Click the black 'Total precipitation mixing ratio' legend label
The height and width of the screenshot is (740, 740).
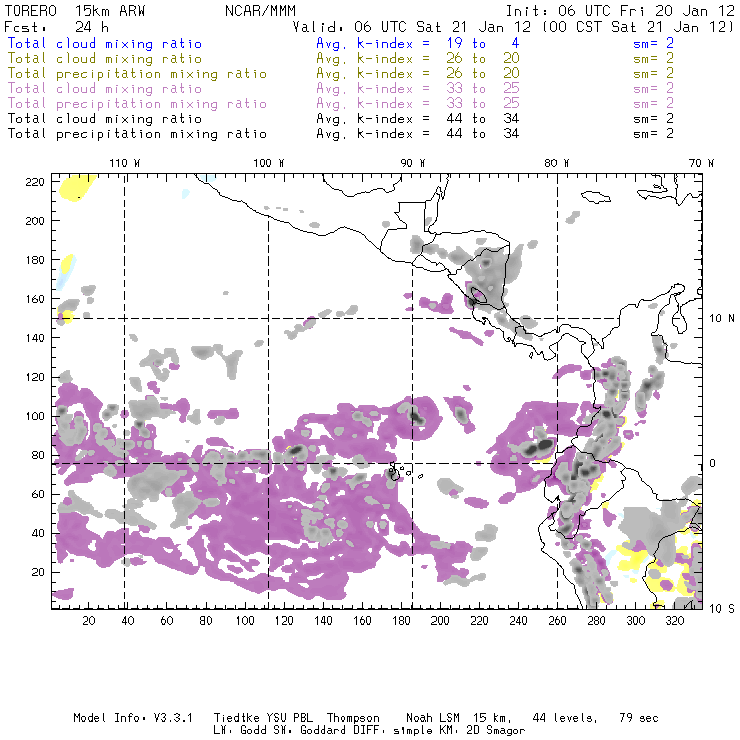pyautogui.click(x=137, y=134)
